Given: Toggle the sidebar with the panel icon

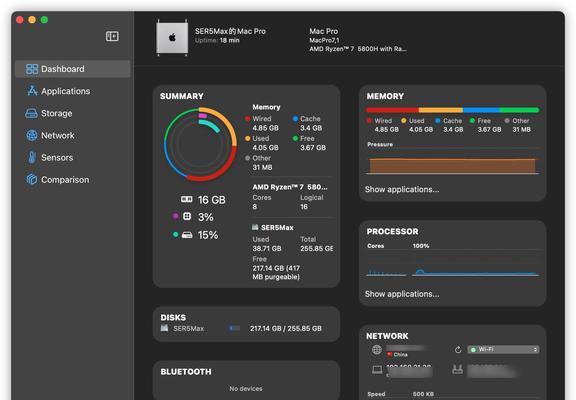Looking at the screenshot, I should tap(112, 36).
